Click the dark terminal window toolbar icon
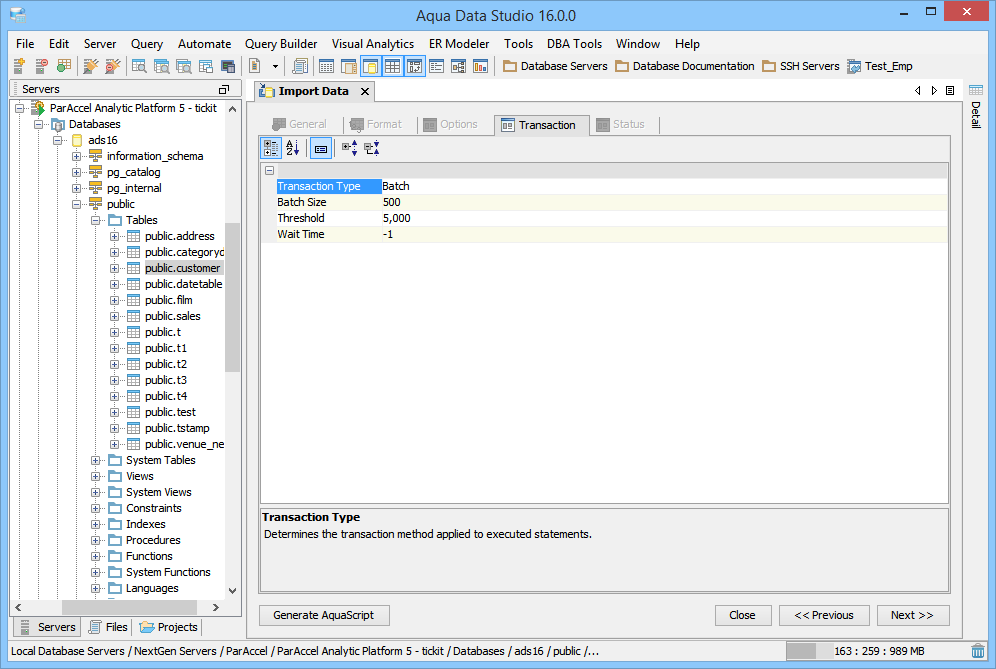Viewport: 996px width, 669px height. pos(228,66)
